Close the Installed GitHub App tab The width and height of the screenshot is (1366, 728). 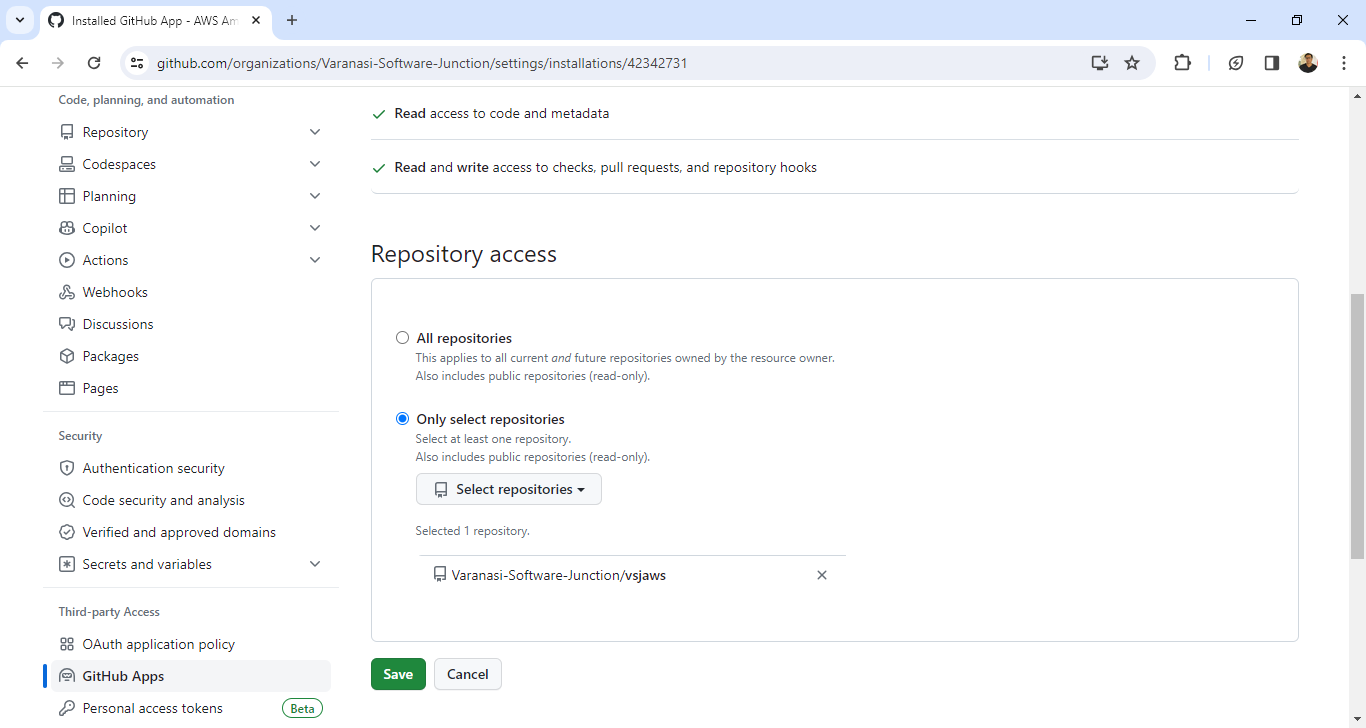click(x=256, y=20)
